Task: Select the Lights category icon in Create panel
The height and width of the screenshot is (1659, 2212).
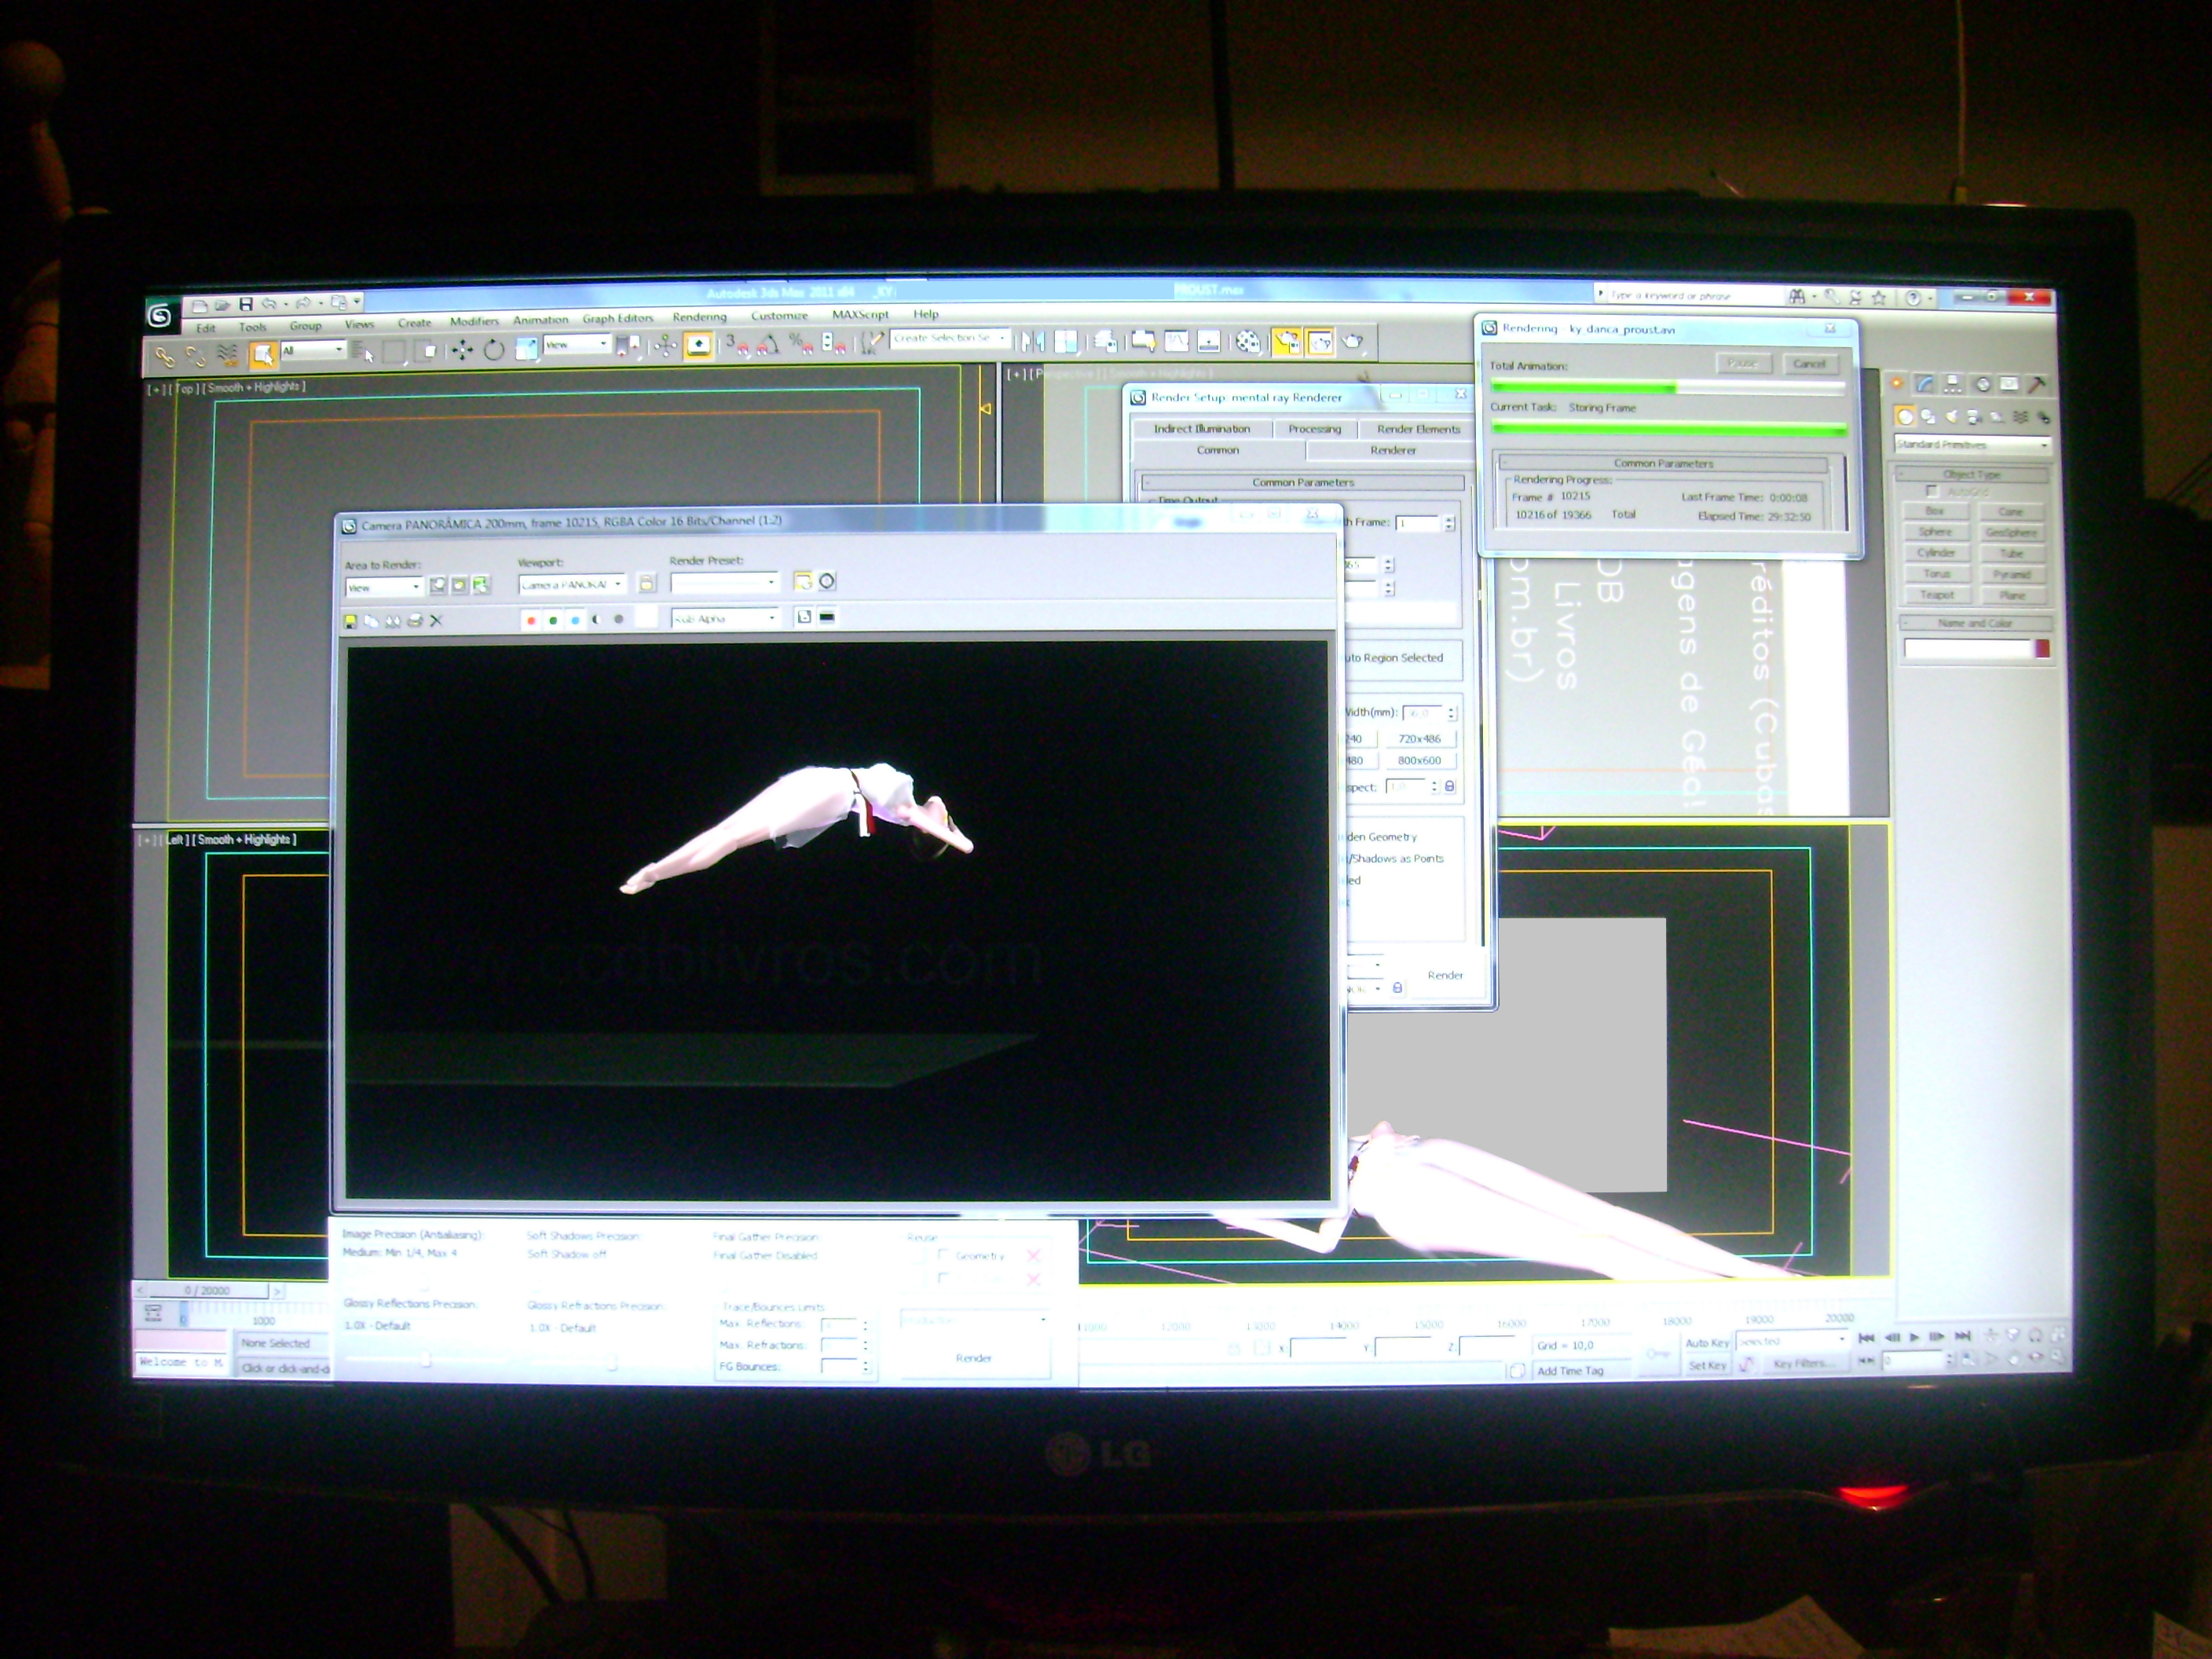Action: click(x=1950, y=417)
